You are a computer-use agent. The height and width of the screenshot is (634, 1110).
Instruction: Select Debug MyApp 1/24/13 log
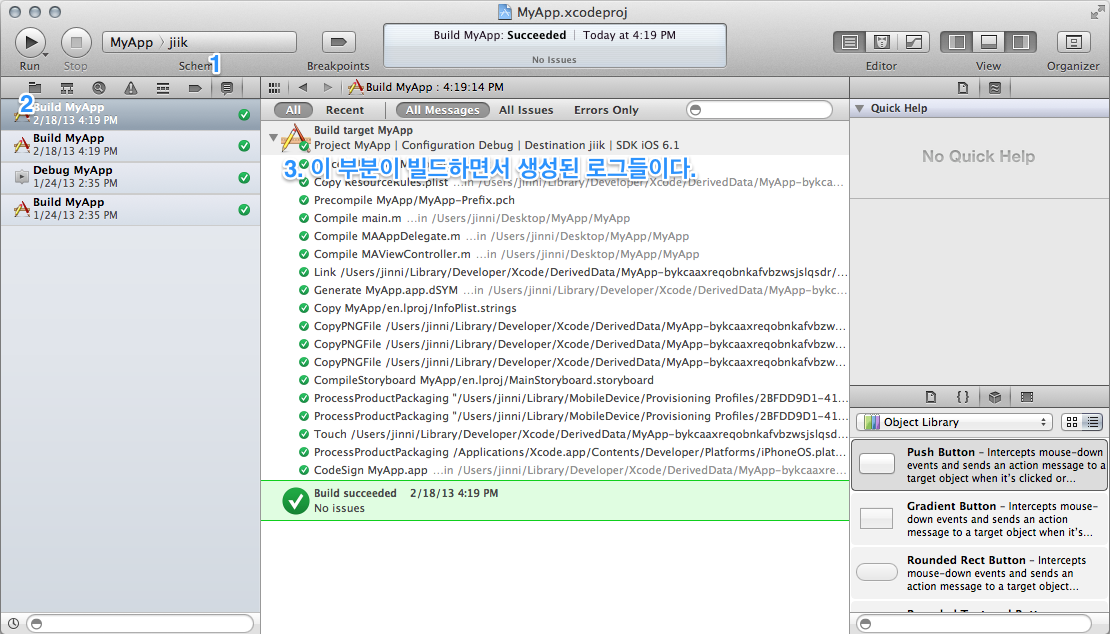pos(130,177)
